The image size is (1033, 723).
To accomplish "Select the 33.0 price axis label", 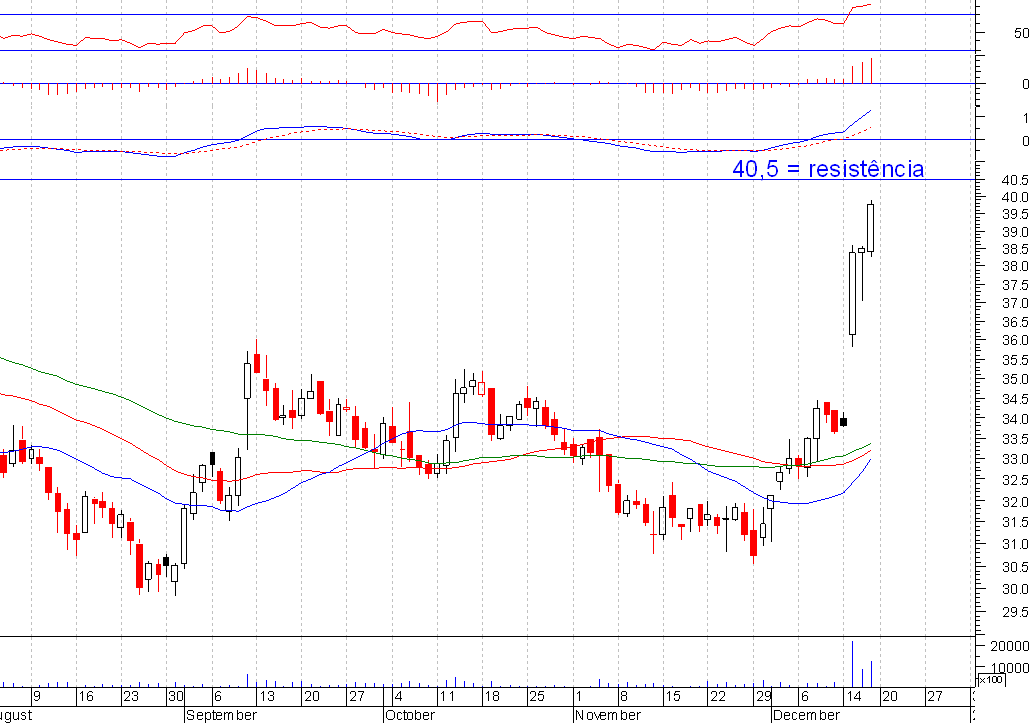I will pos(1015,459).
